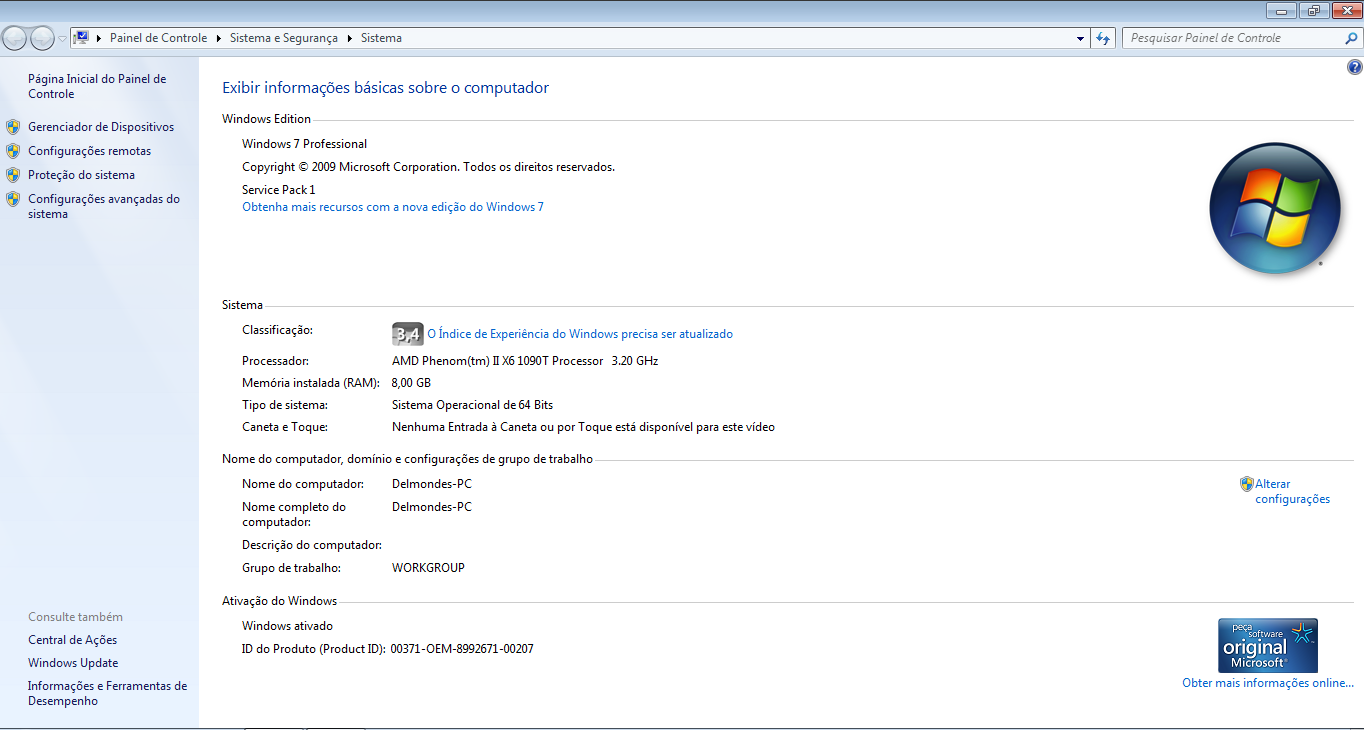
Task: Click the WORKGROUP value
Action: (428, 568)
